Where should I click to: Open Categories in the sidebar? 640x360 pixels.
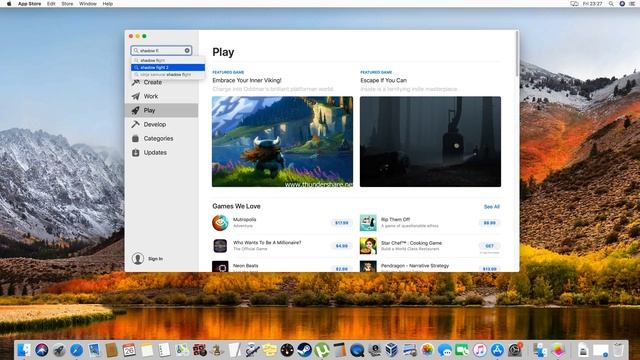(x=161, y=138)
